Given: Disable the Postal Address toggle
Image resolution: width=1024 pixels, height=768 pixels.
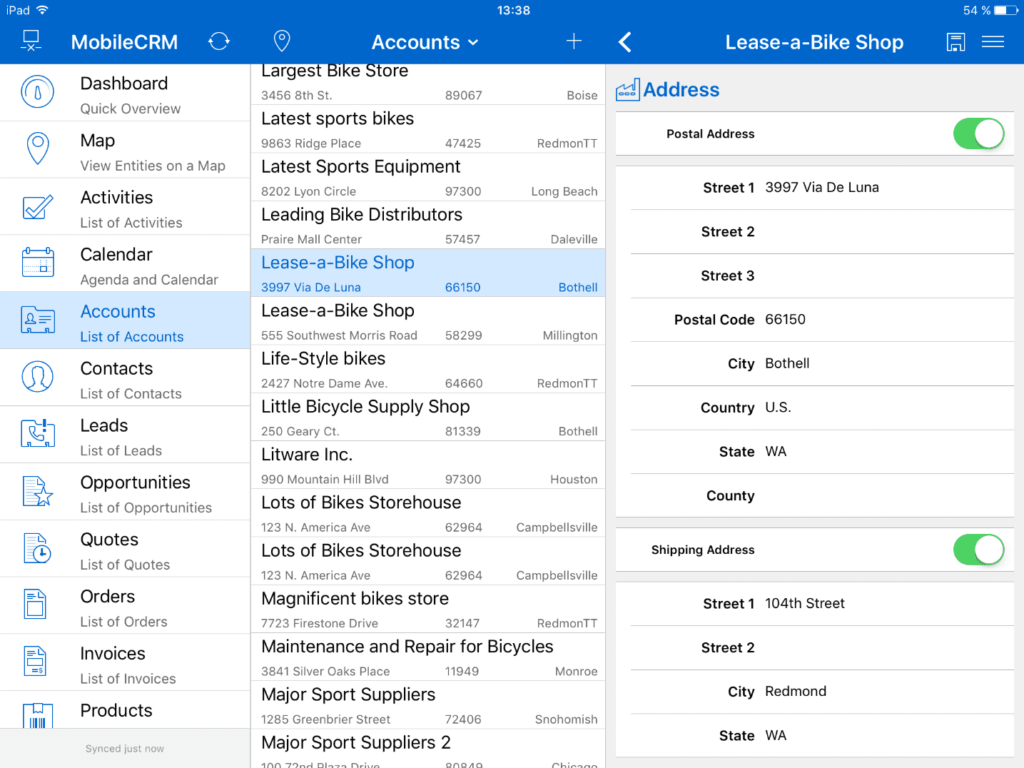Looking at the screenshot, I should (x=978, y=133).
